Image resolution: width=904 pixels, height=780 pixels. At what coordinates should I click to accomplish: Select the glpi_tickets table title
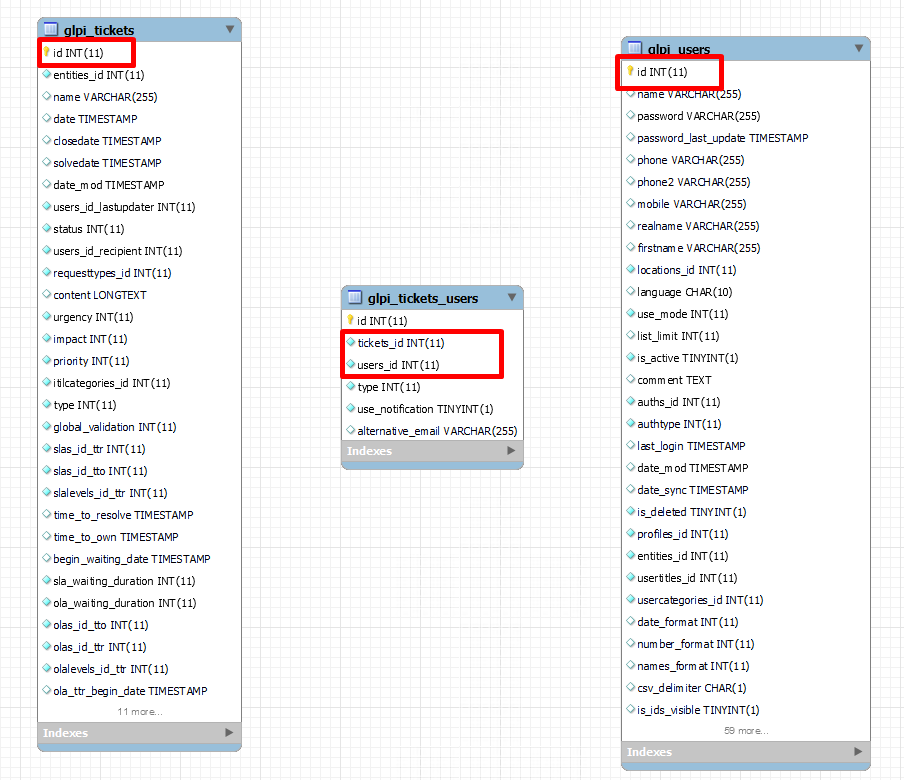[99, 30]
